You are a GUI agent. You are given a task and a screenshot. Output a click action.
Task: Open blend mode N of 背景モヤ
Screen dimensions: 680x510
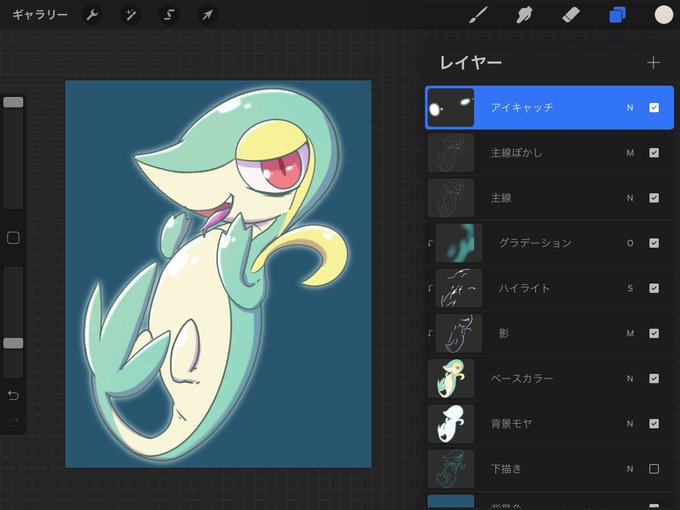coord(630,424)
